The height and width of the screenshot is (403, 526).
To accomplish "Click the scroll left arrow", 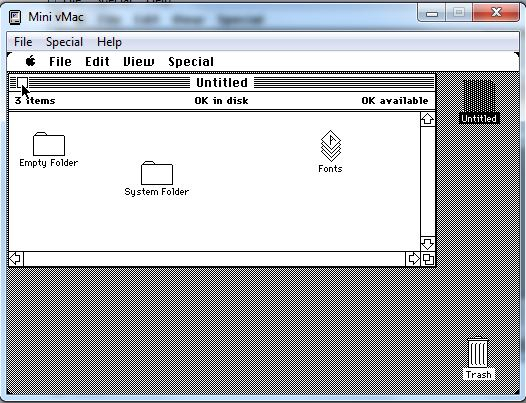I will coord(16,259).
